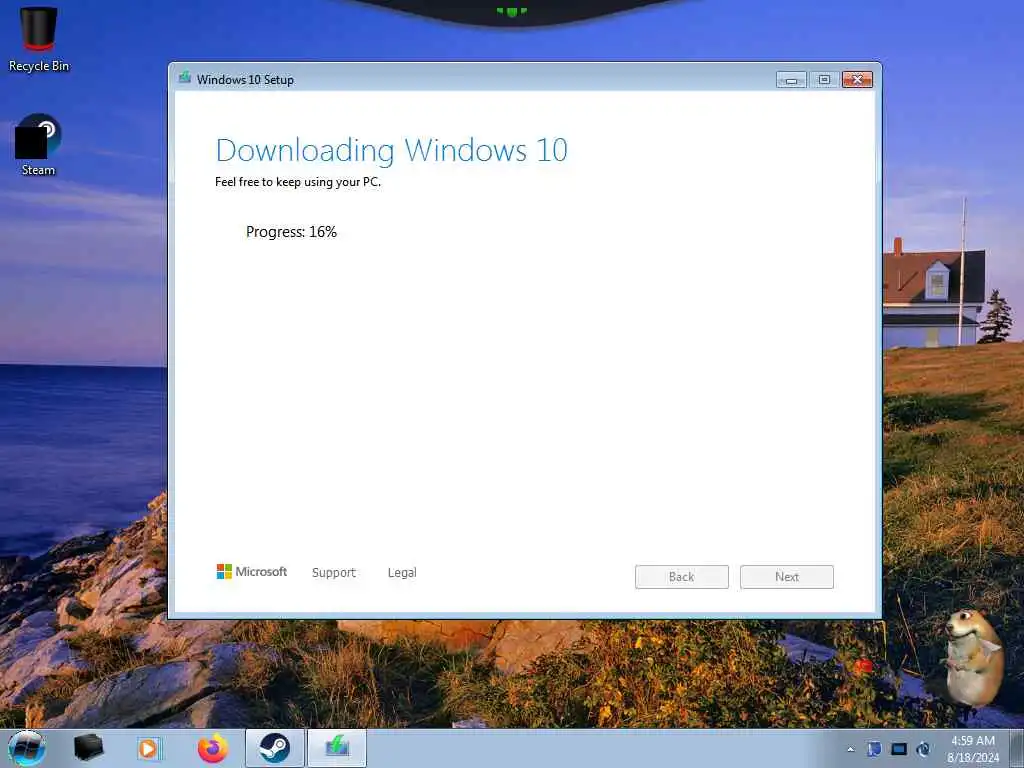Image resolution: width=1024 pixels, height=768 pixels.
Task: Select the Windows 10 Setup taskbar button
Action: (x=337, y=748)
